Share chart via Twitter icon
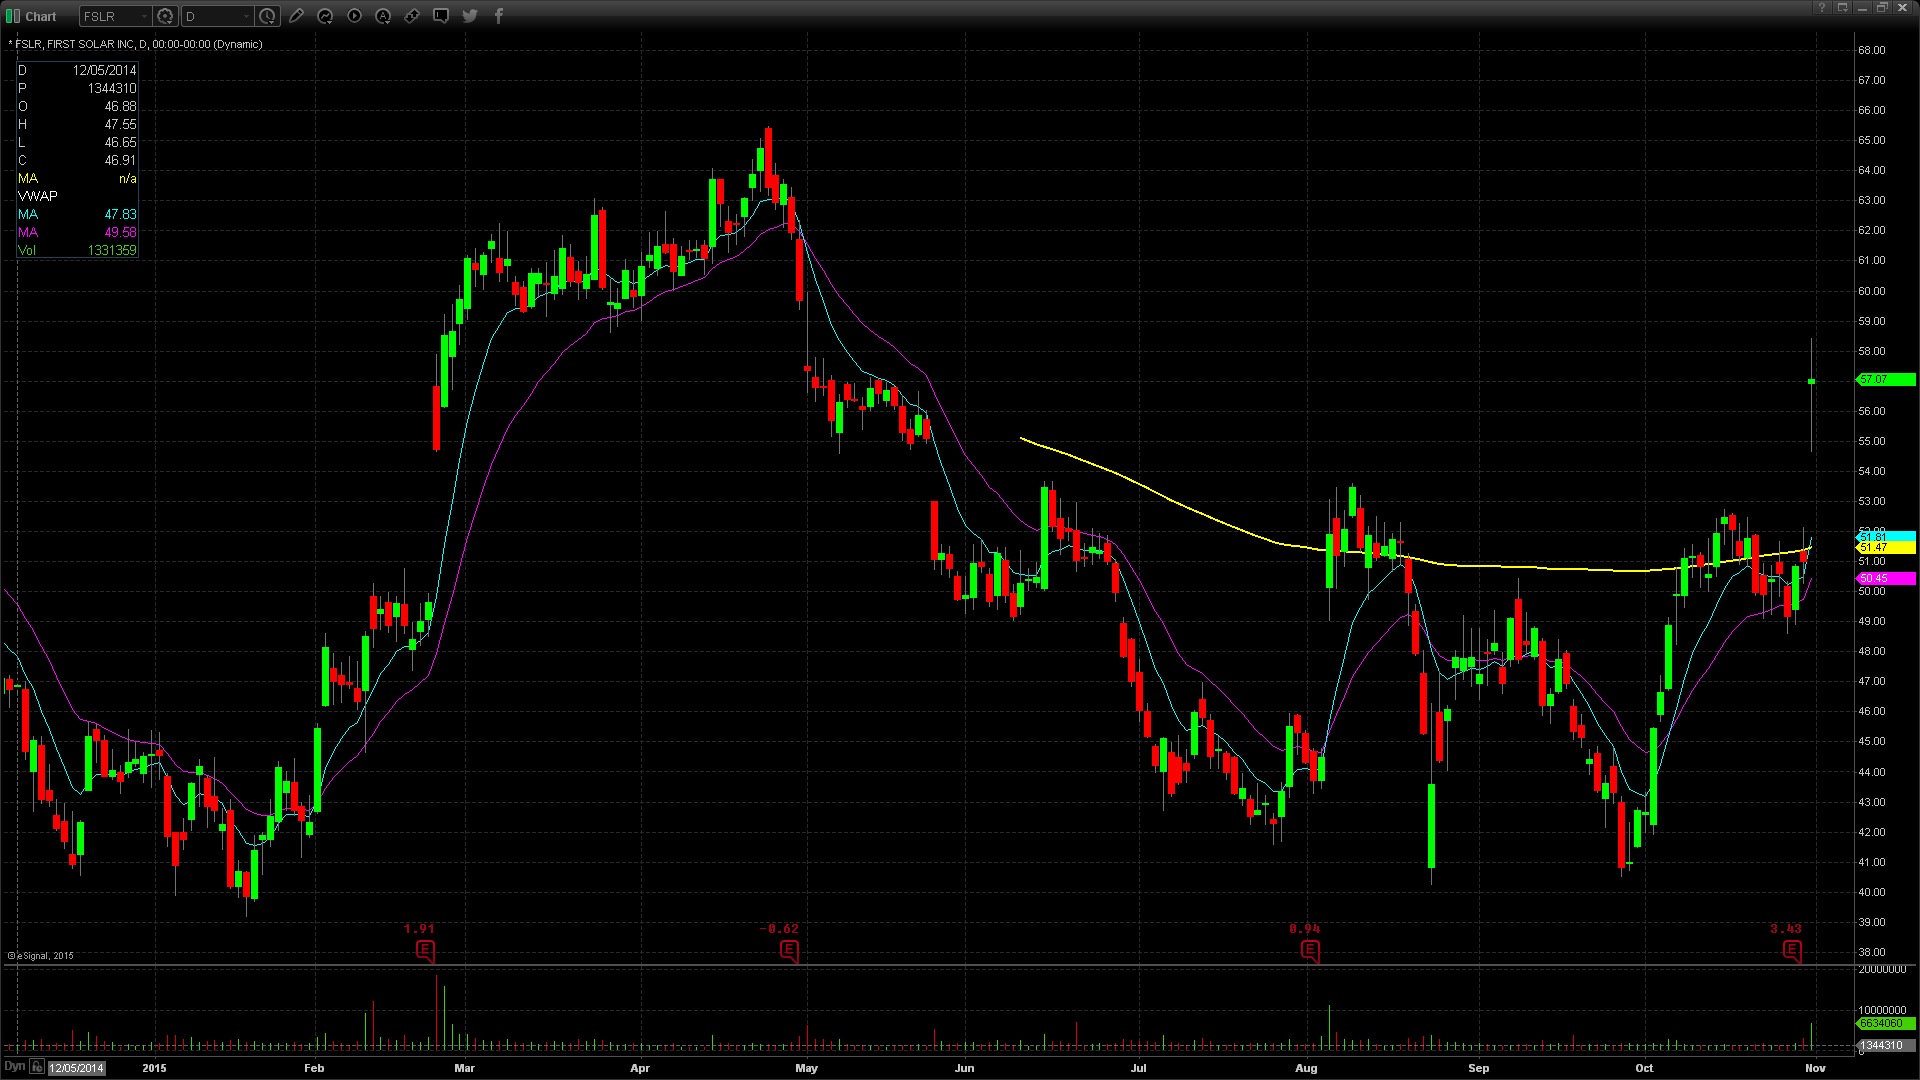Image resolution: width=1920 pixels, height=1080 pixels. pyautogui.click(x=470, y=16)
